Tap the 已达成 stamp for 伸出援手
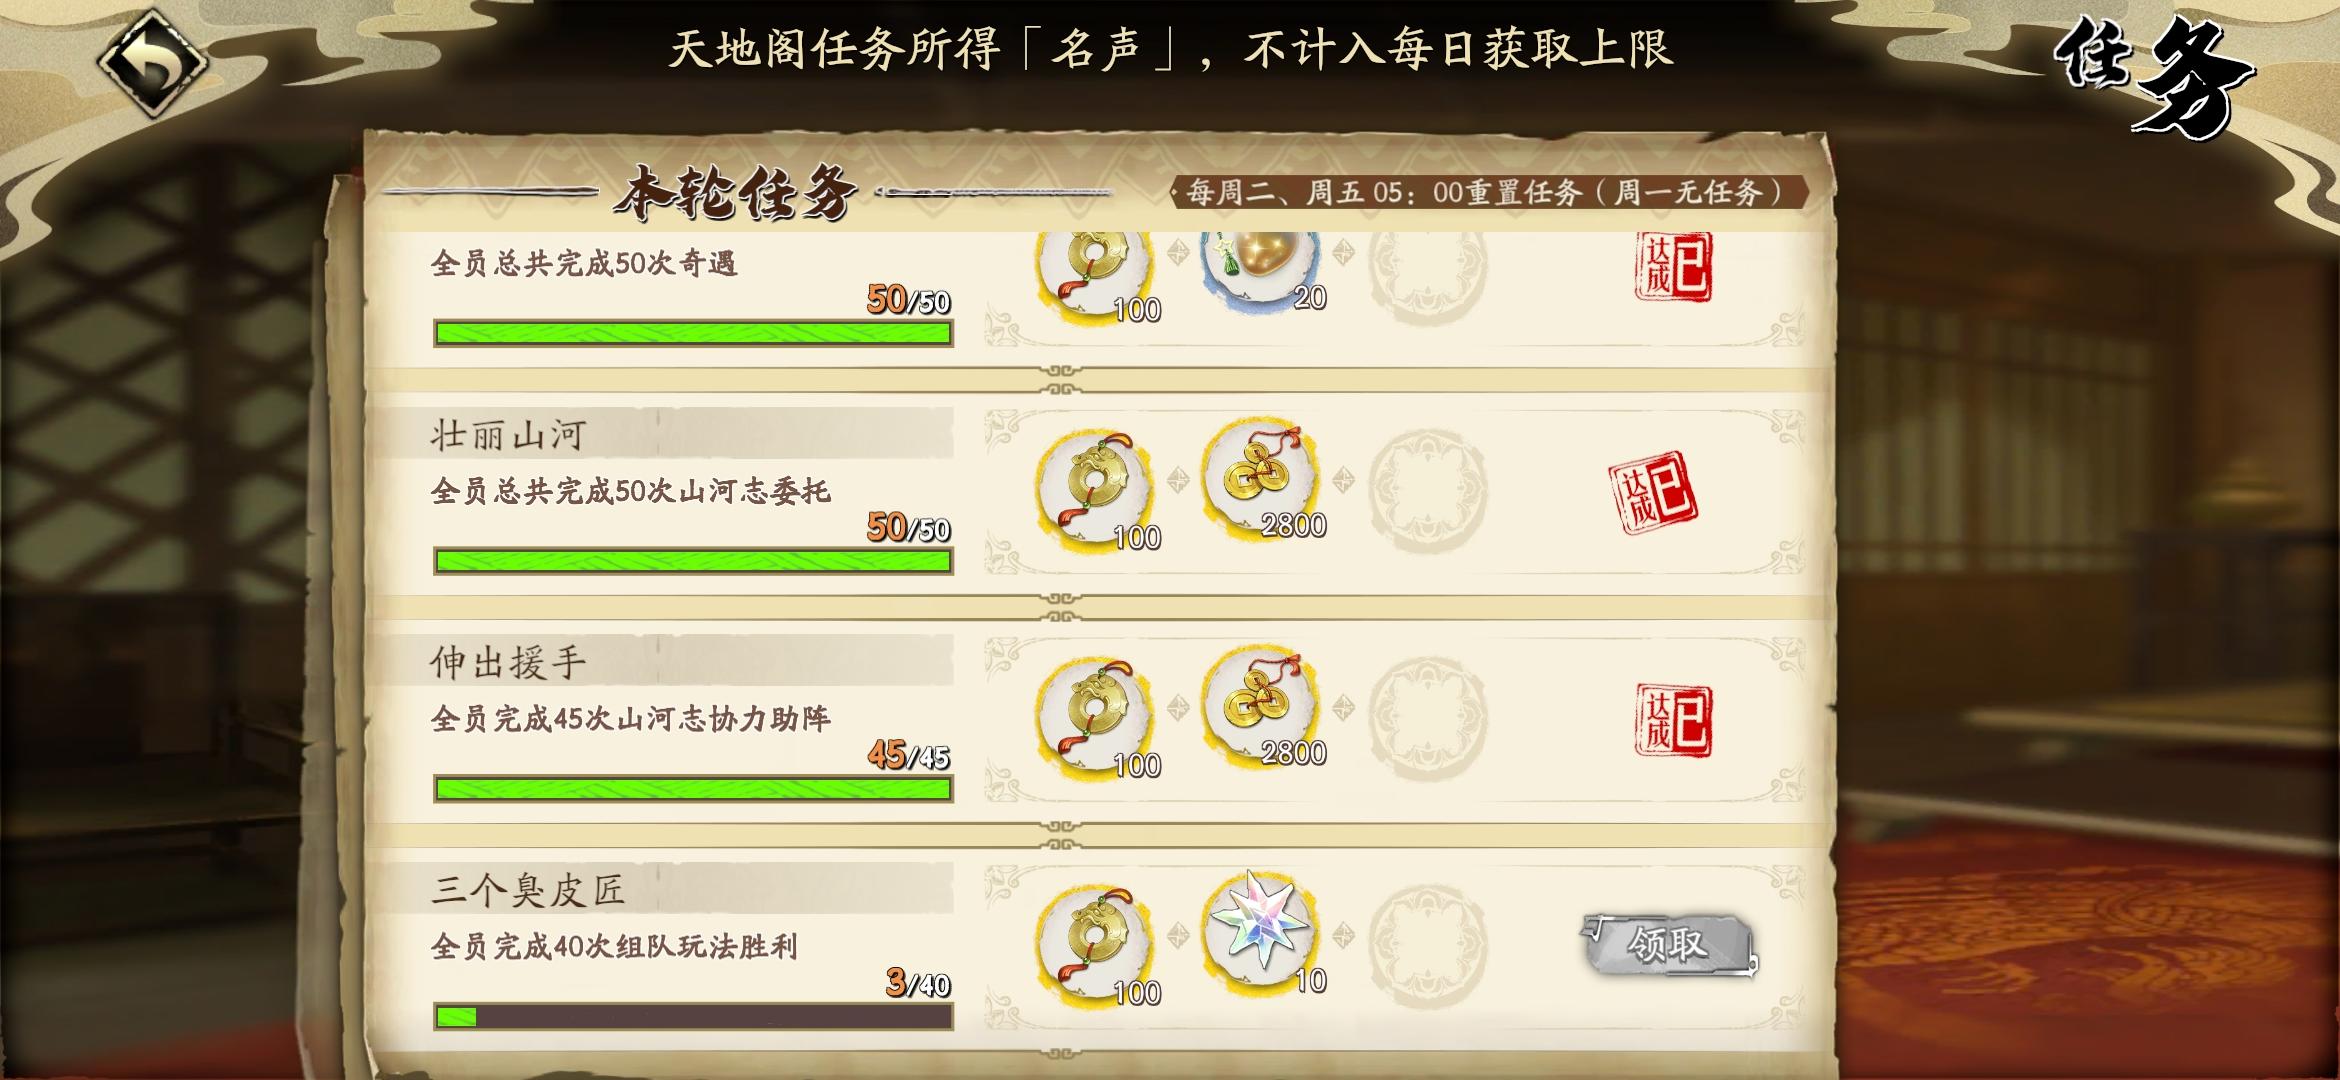The height and width of the screenshot is (1080, 2340). 1674,720
